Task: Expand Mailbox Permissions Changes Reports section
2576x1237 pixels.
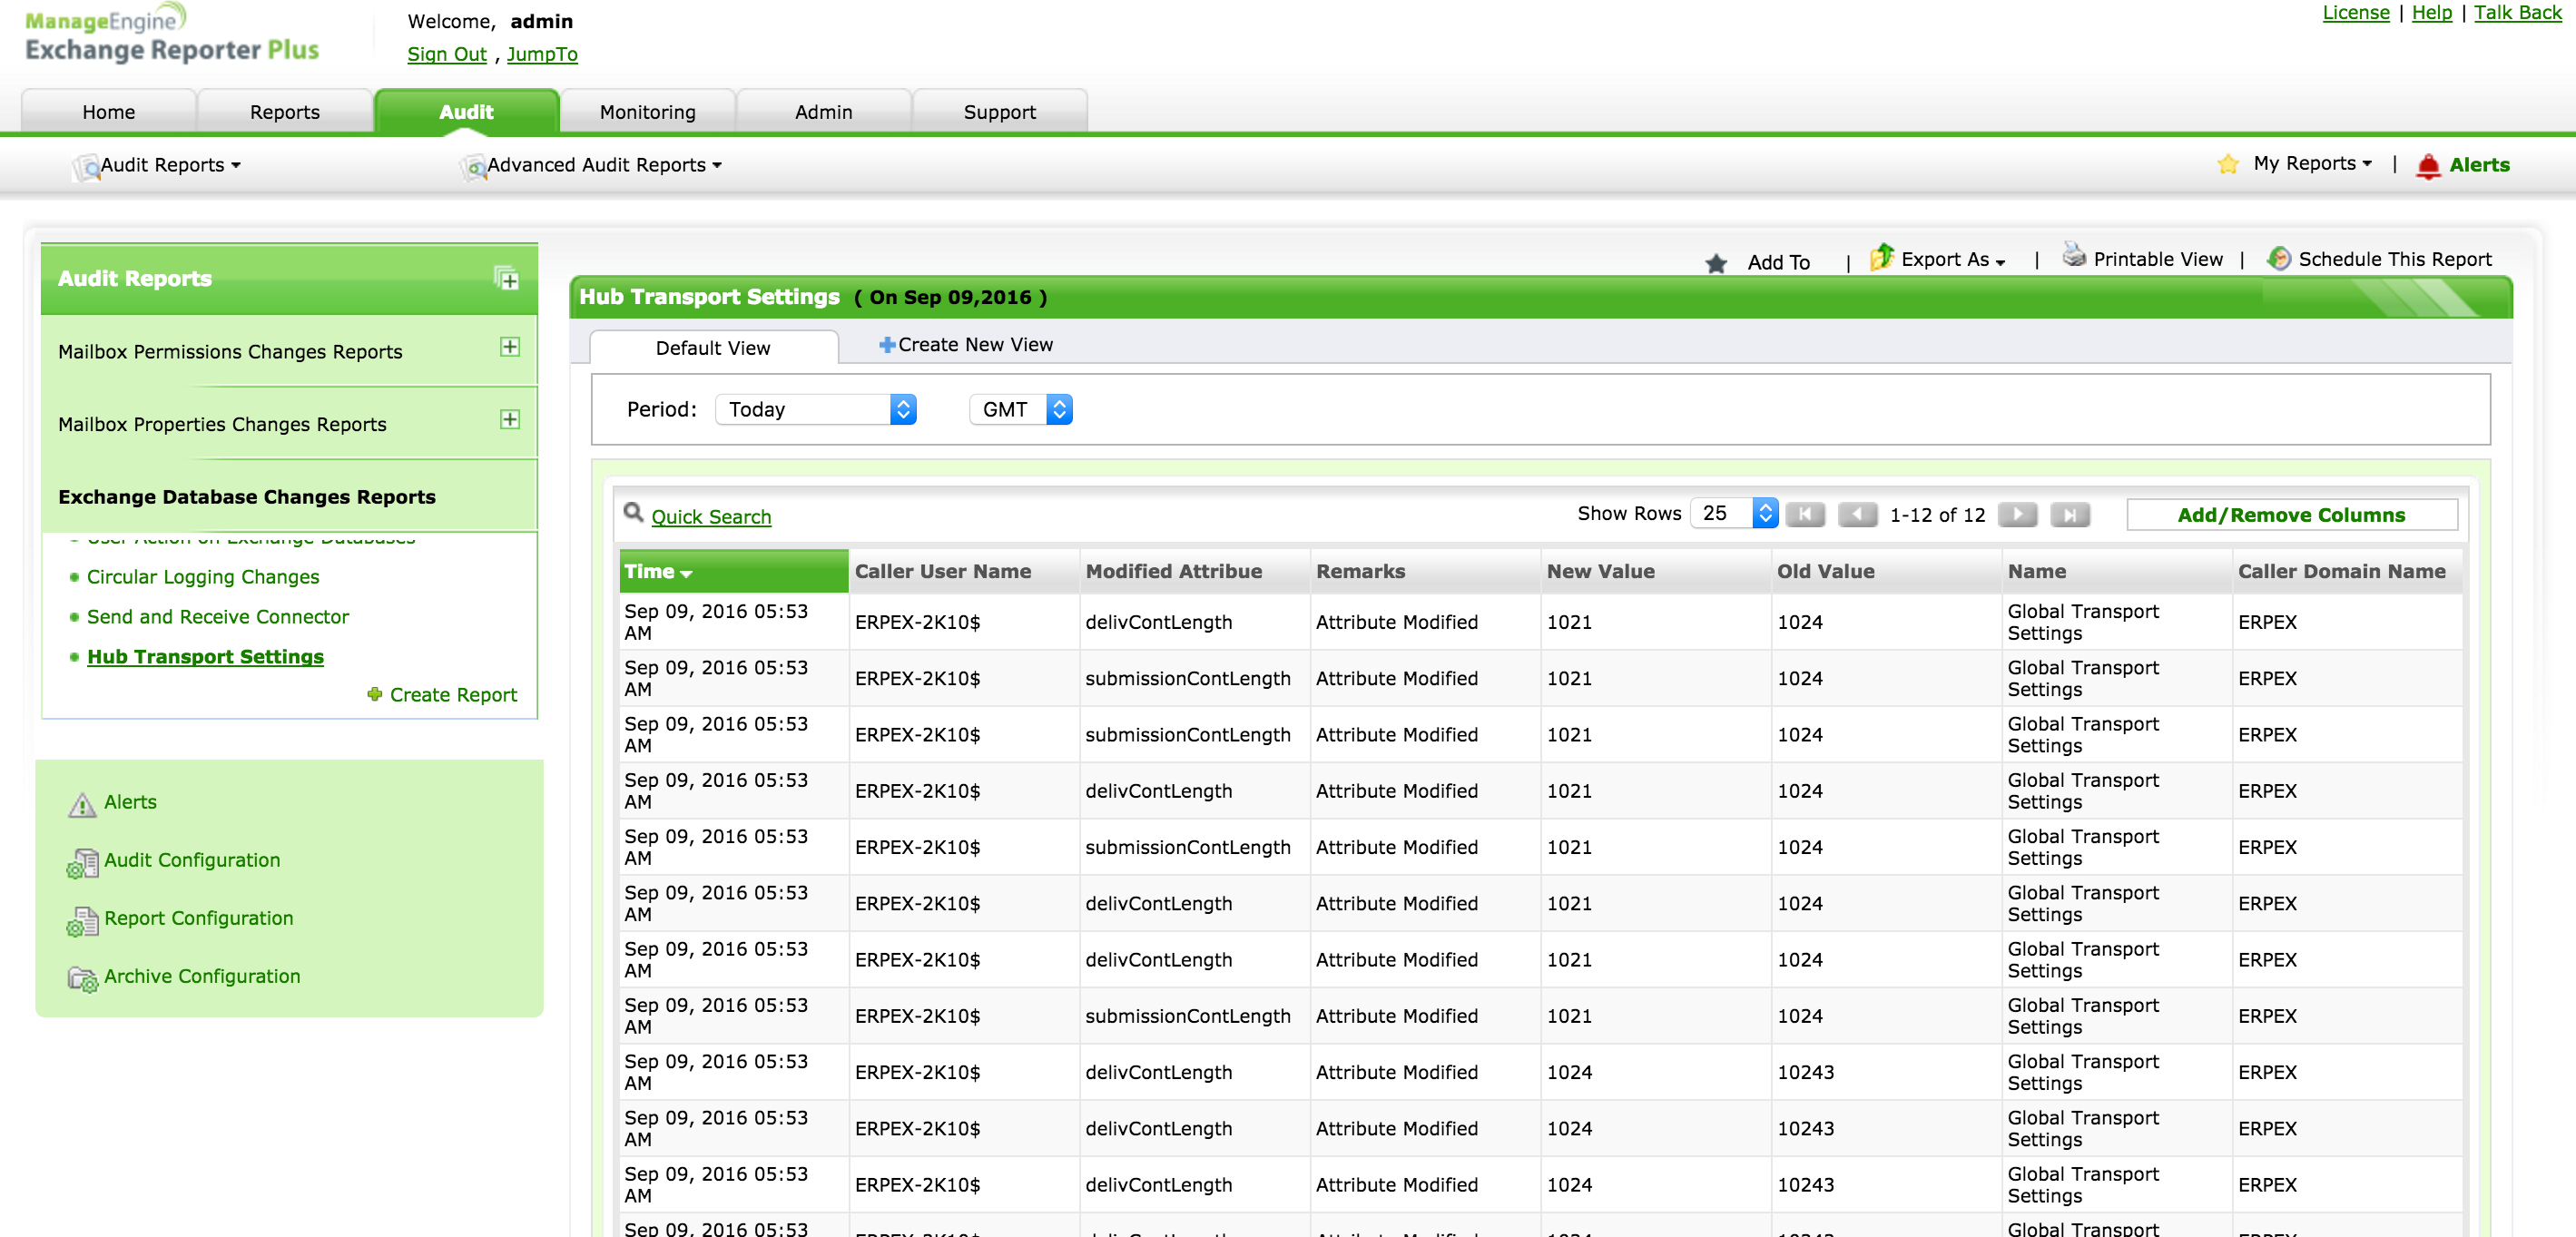Action: click(x=510, y=347)
